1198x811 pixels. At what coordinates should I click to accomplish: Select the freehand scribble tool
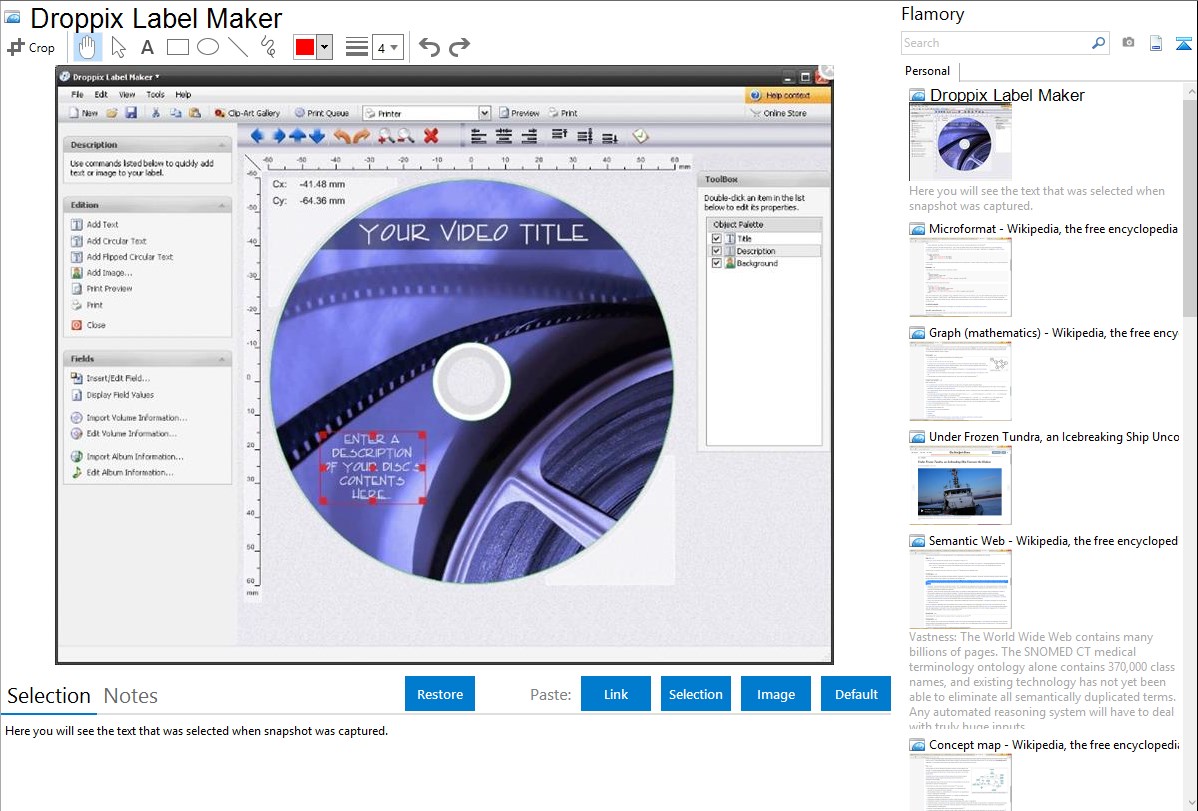268,47
